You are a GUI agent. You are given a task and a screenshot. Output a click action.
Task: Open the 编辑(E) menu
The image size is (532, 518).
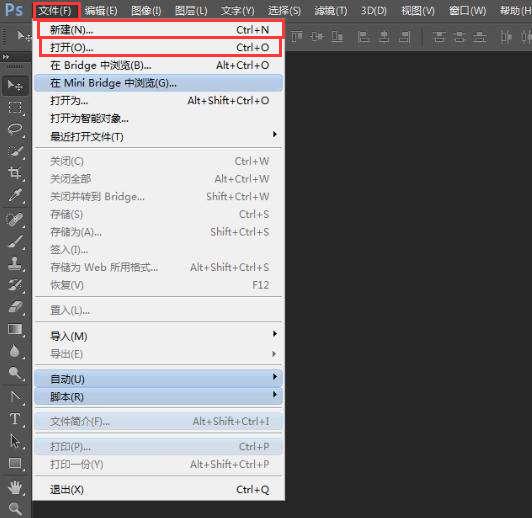pyautogui.click(x=101, y=11)
